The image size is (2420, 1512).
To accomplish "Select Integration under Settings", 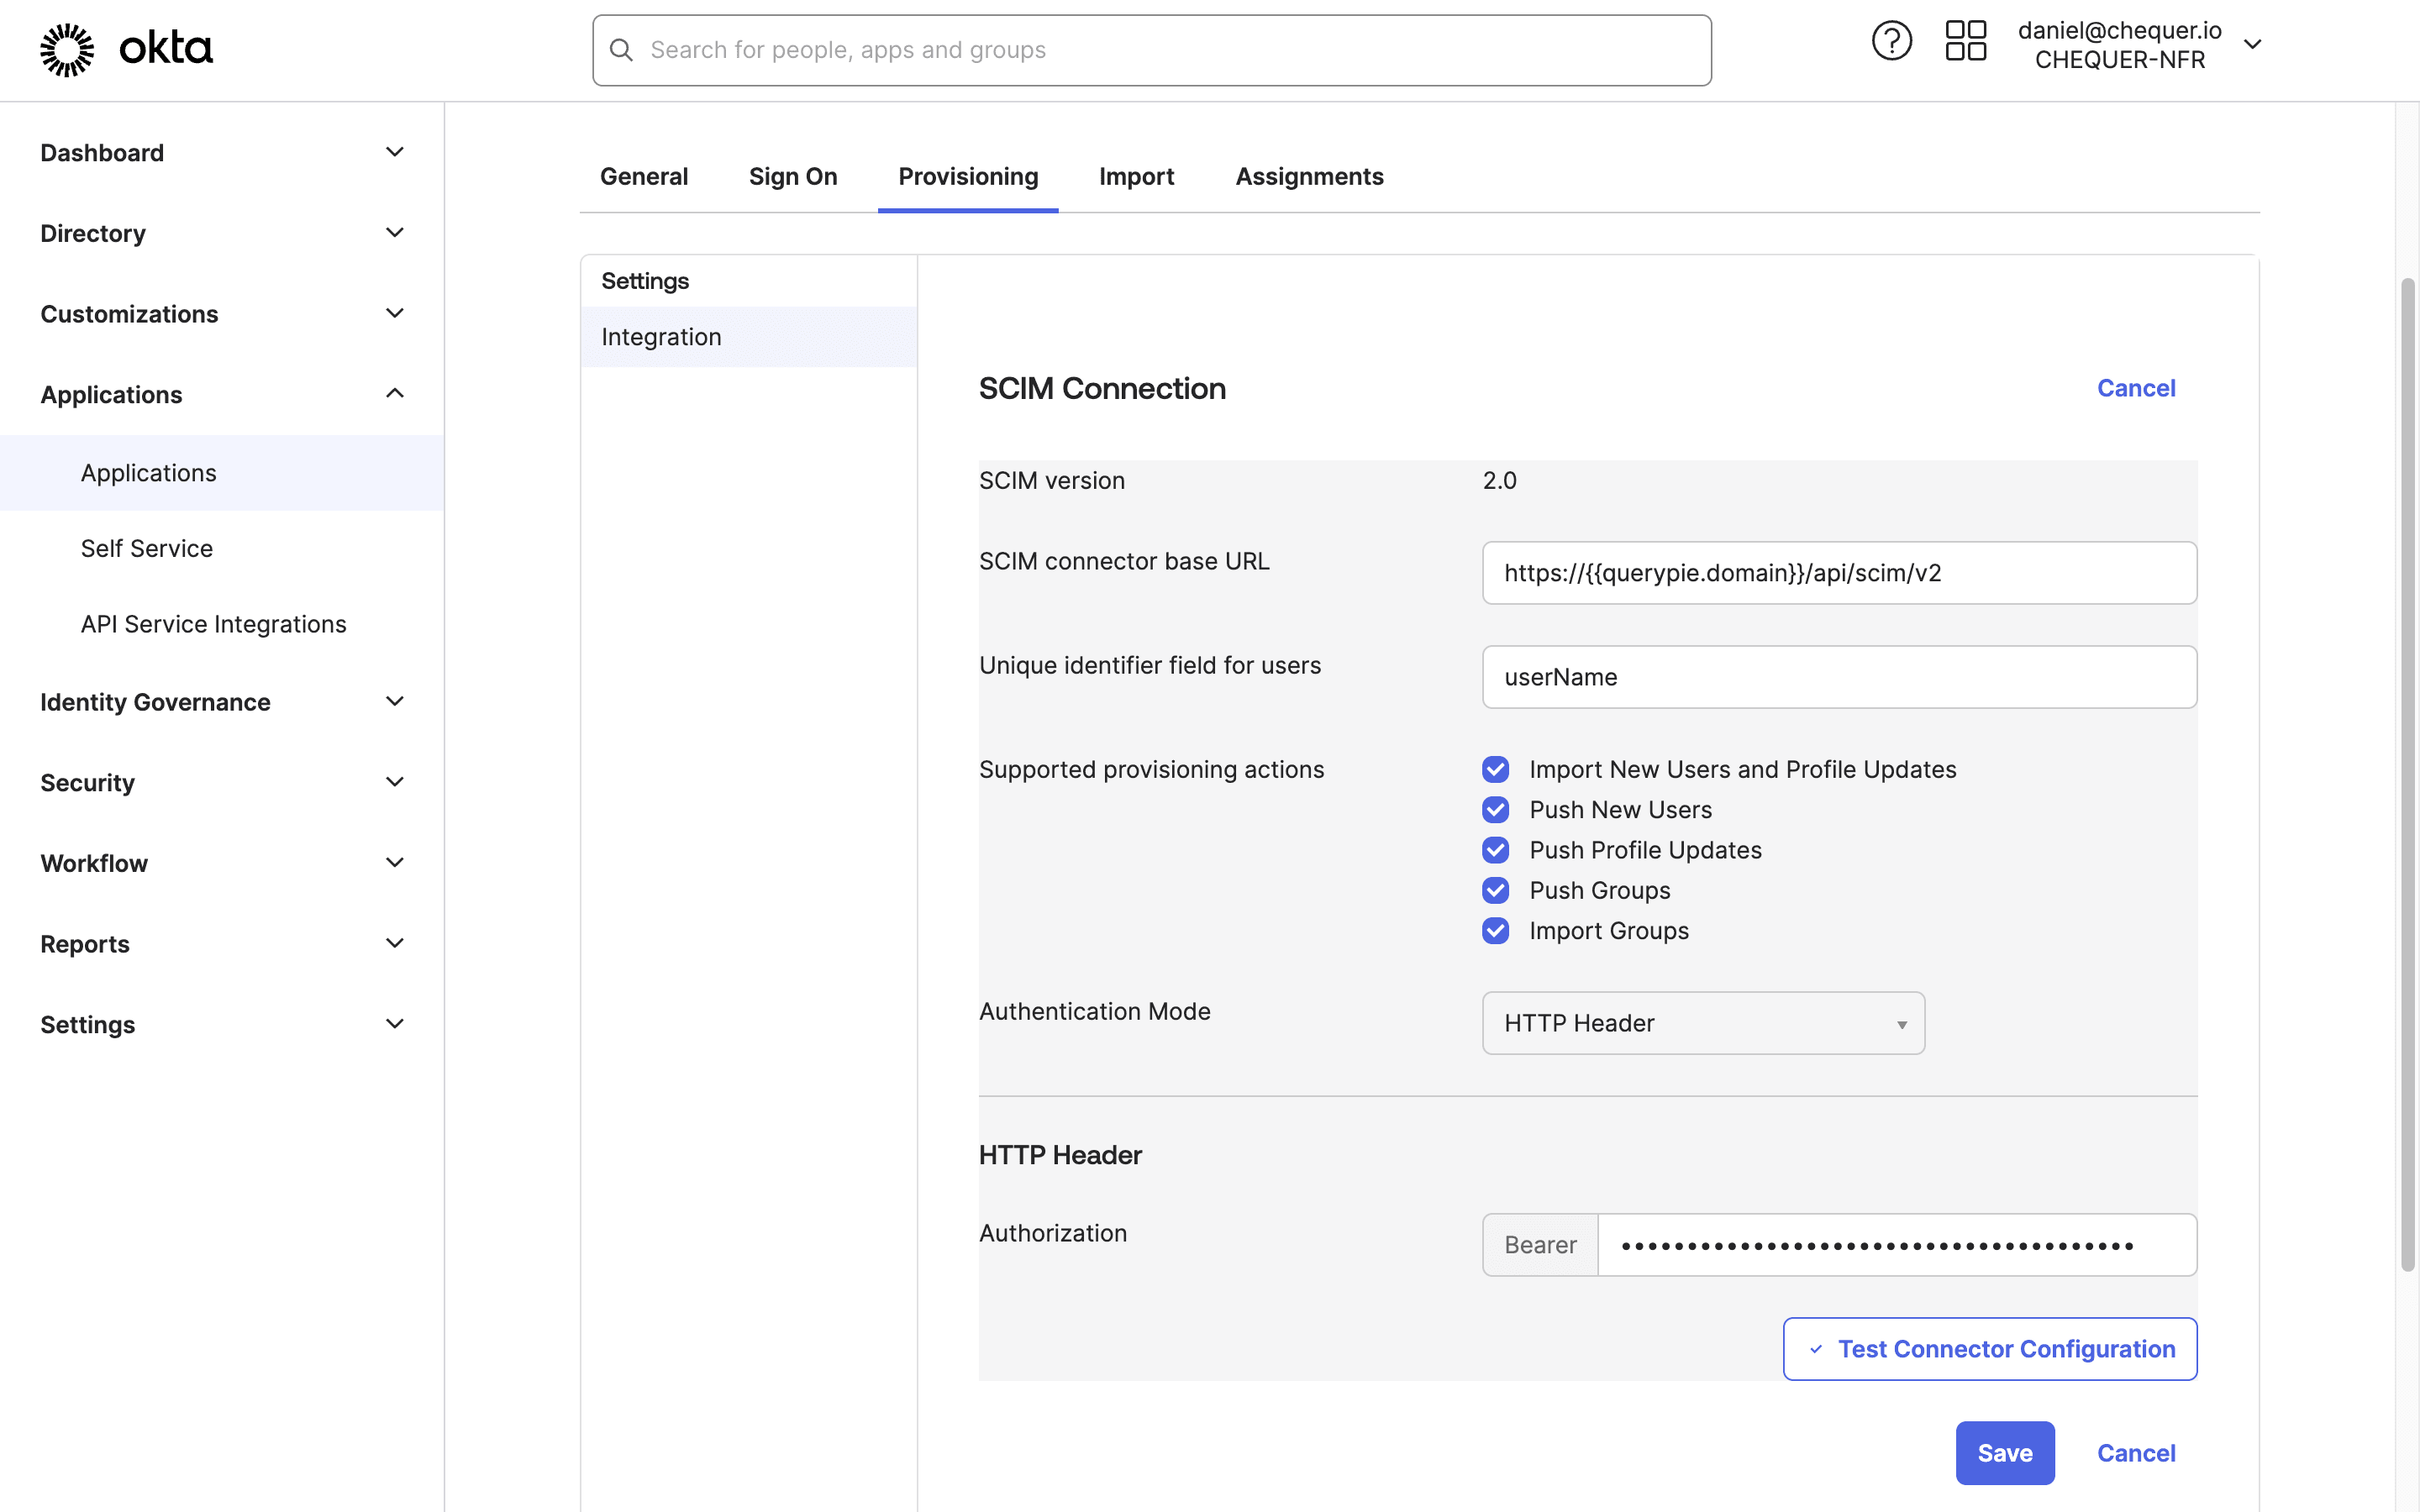I will click(661, 336).
